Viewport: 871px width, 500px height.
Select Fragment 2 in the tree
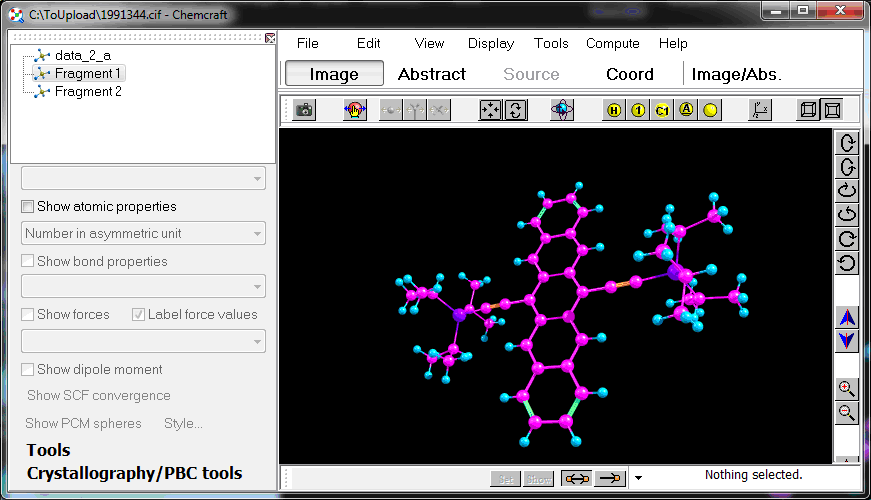(88, 91)
